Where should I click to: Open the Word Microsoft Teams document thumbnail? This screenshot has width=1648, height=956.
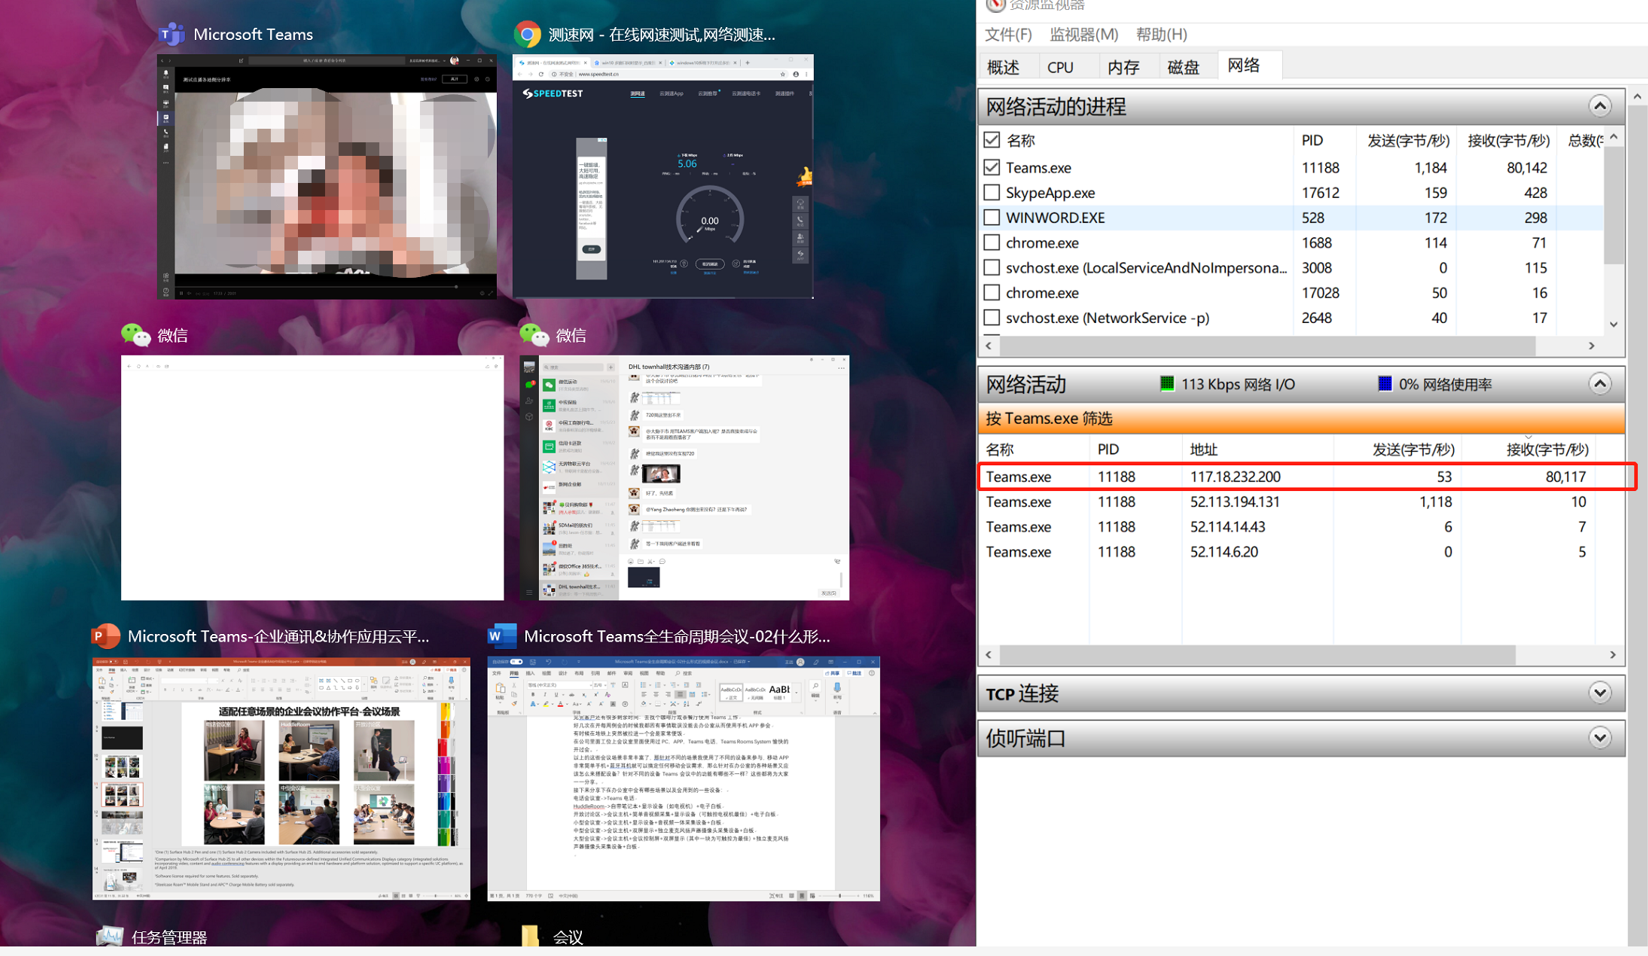(684, 779)
